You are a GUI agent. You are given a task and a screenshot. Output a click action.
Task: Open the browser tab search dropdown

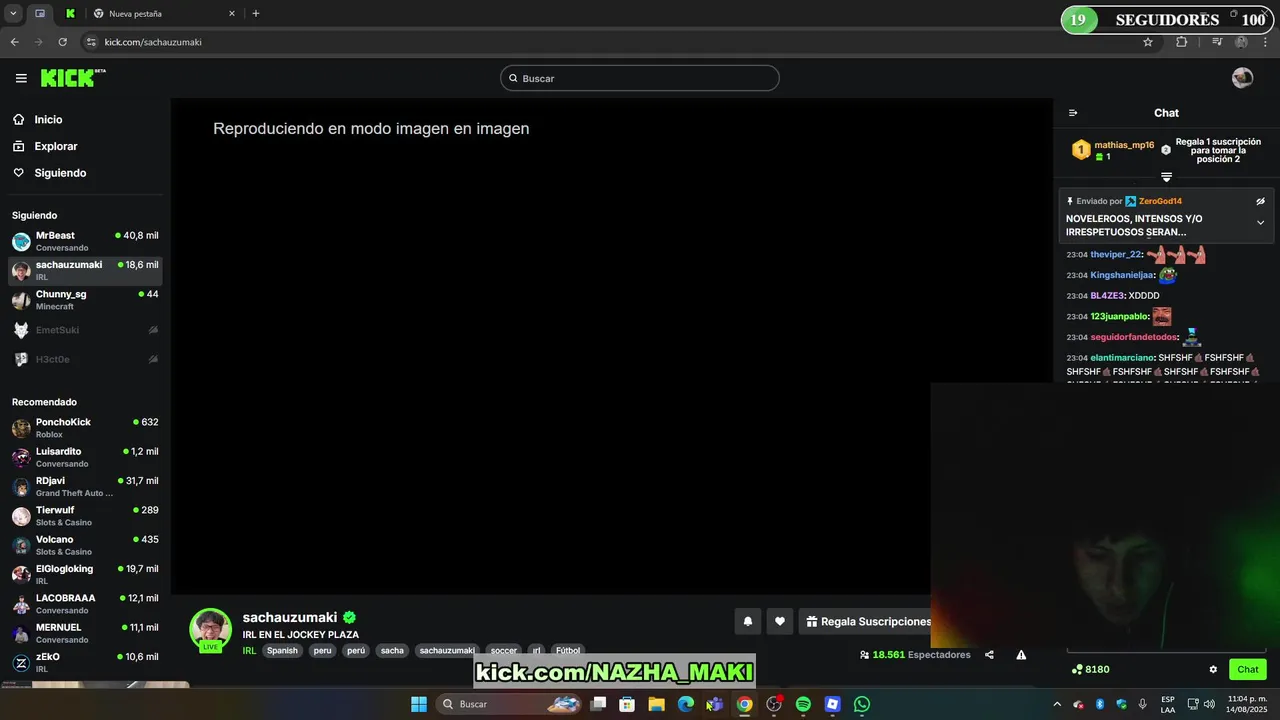point(13,13)
